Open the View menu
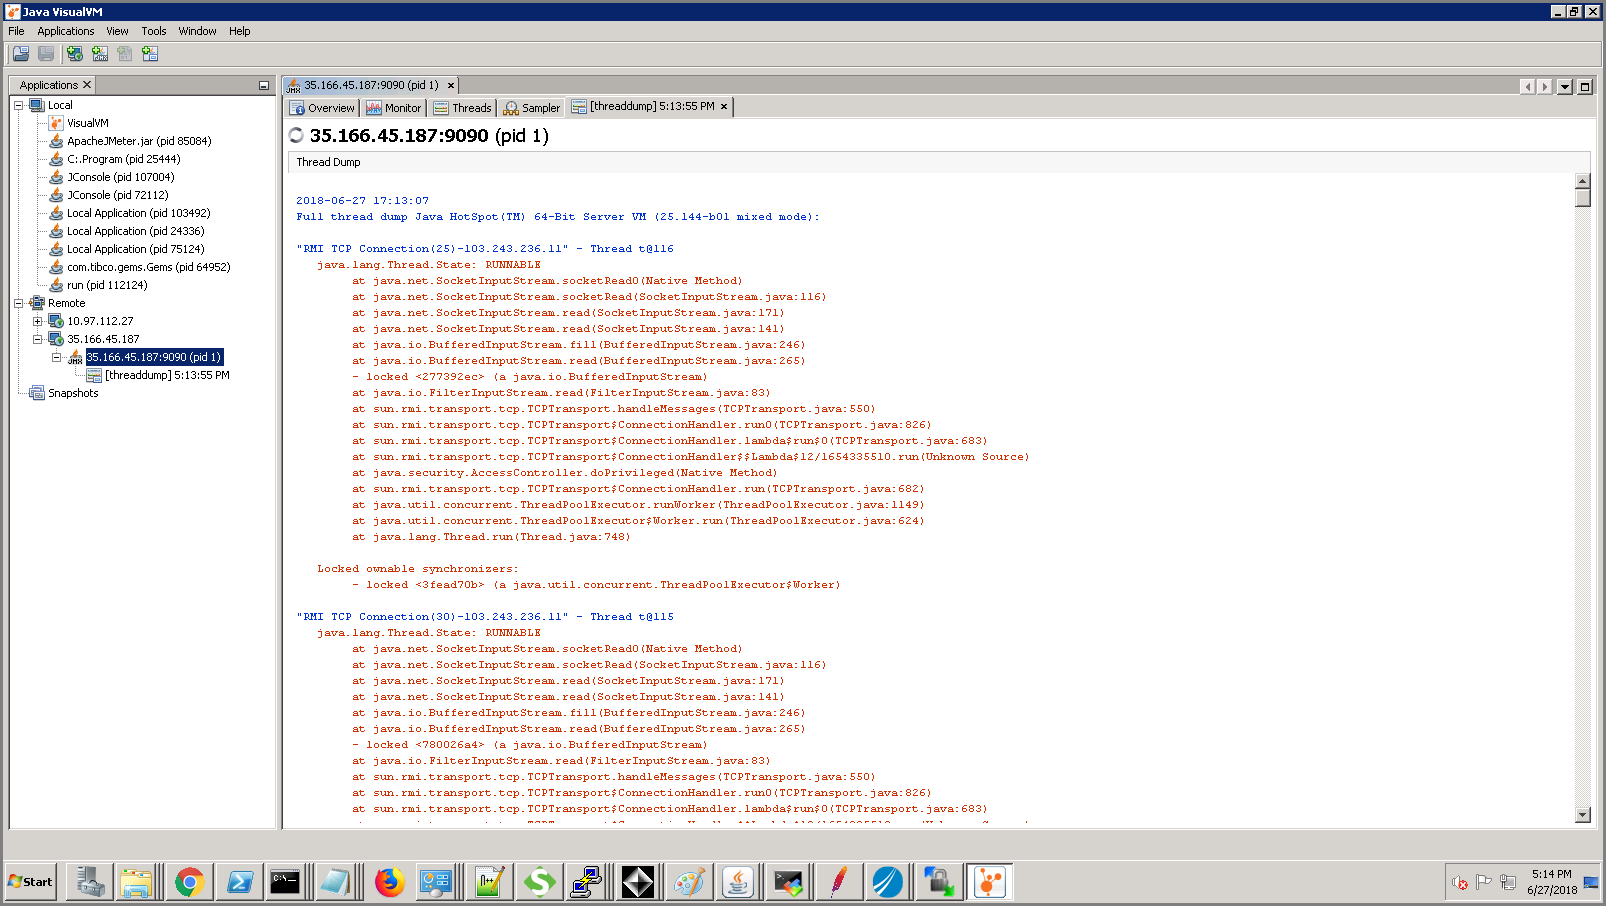This screenshot has height=906, width=1606. [117, 31]
